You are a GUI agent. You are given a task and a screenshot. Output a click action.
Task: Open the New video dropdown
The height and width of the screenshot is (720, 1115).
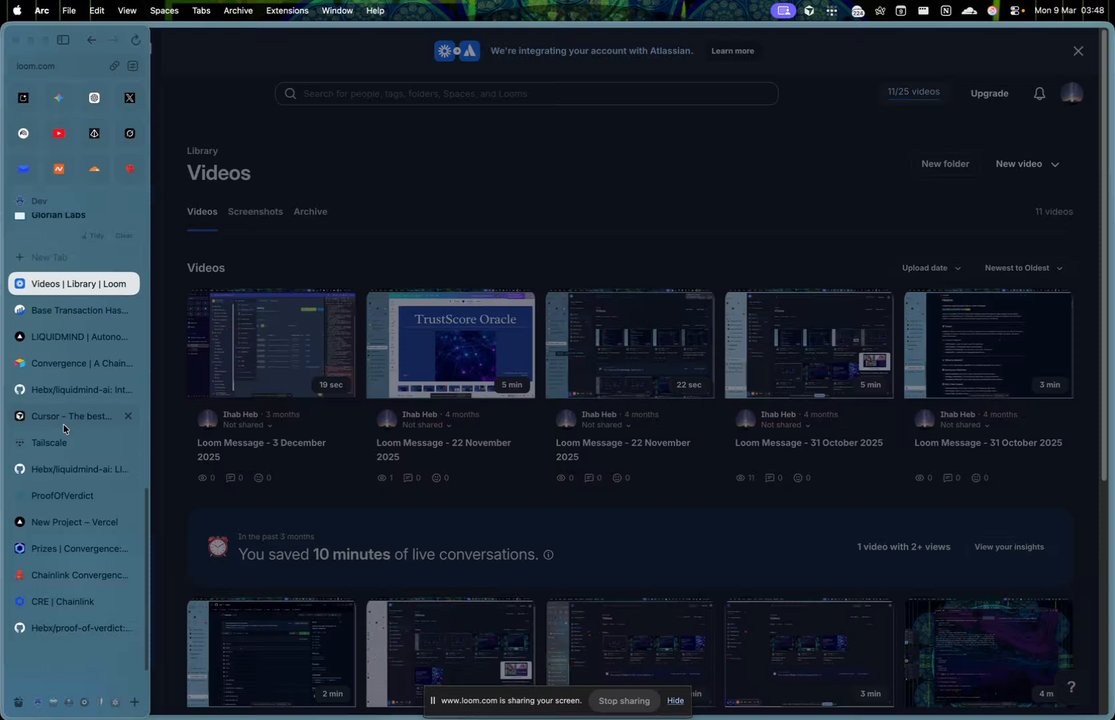tap(1027, 164)
